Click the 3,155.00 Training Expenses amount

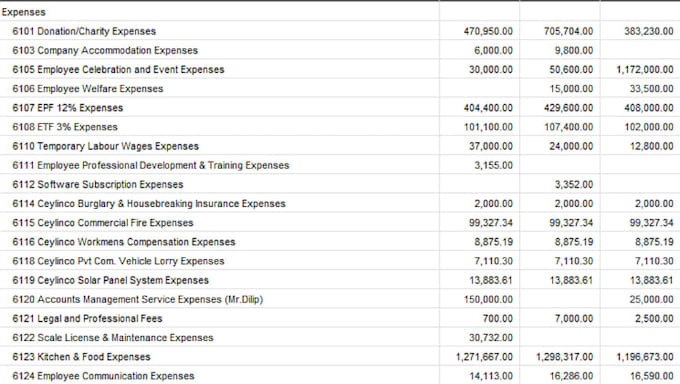(x=493, y=165)
